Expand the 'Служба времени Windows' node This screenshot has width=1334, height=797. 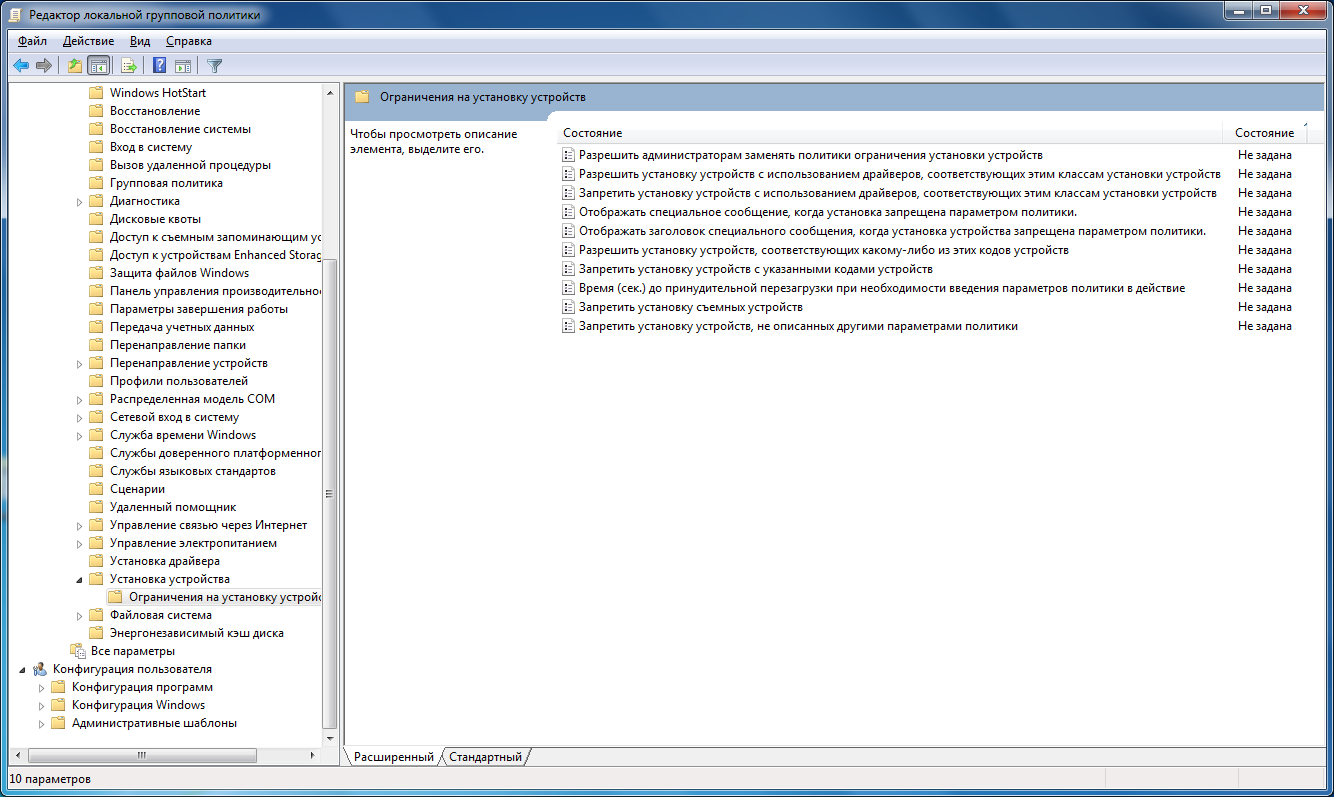pos(80,435)
